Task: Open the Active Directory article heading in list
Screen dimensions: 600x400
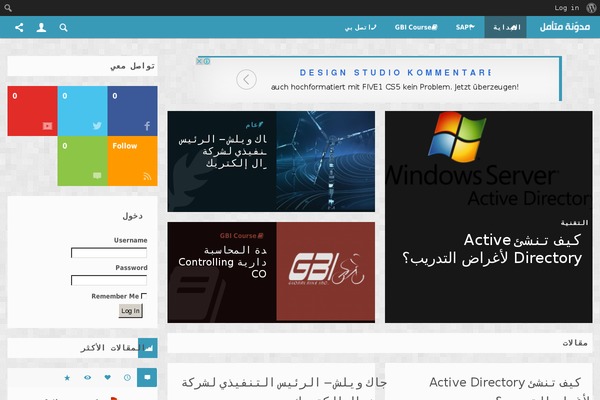Action: point(505,387)
